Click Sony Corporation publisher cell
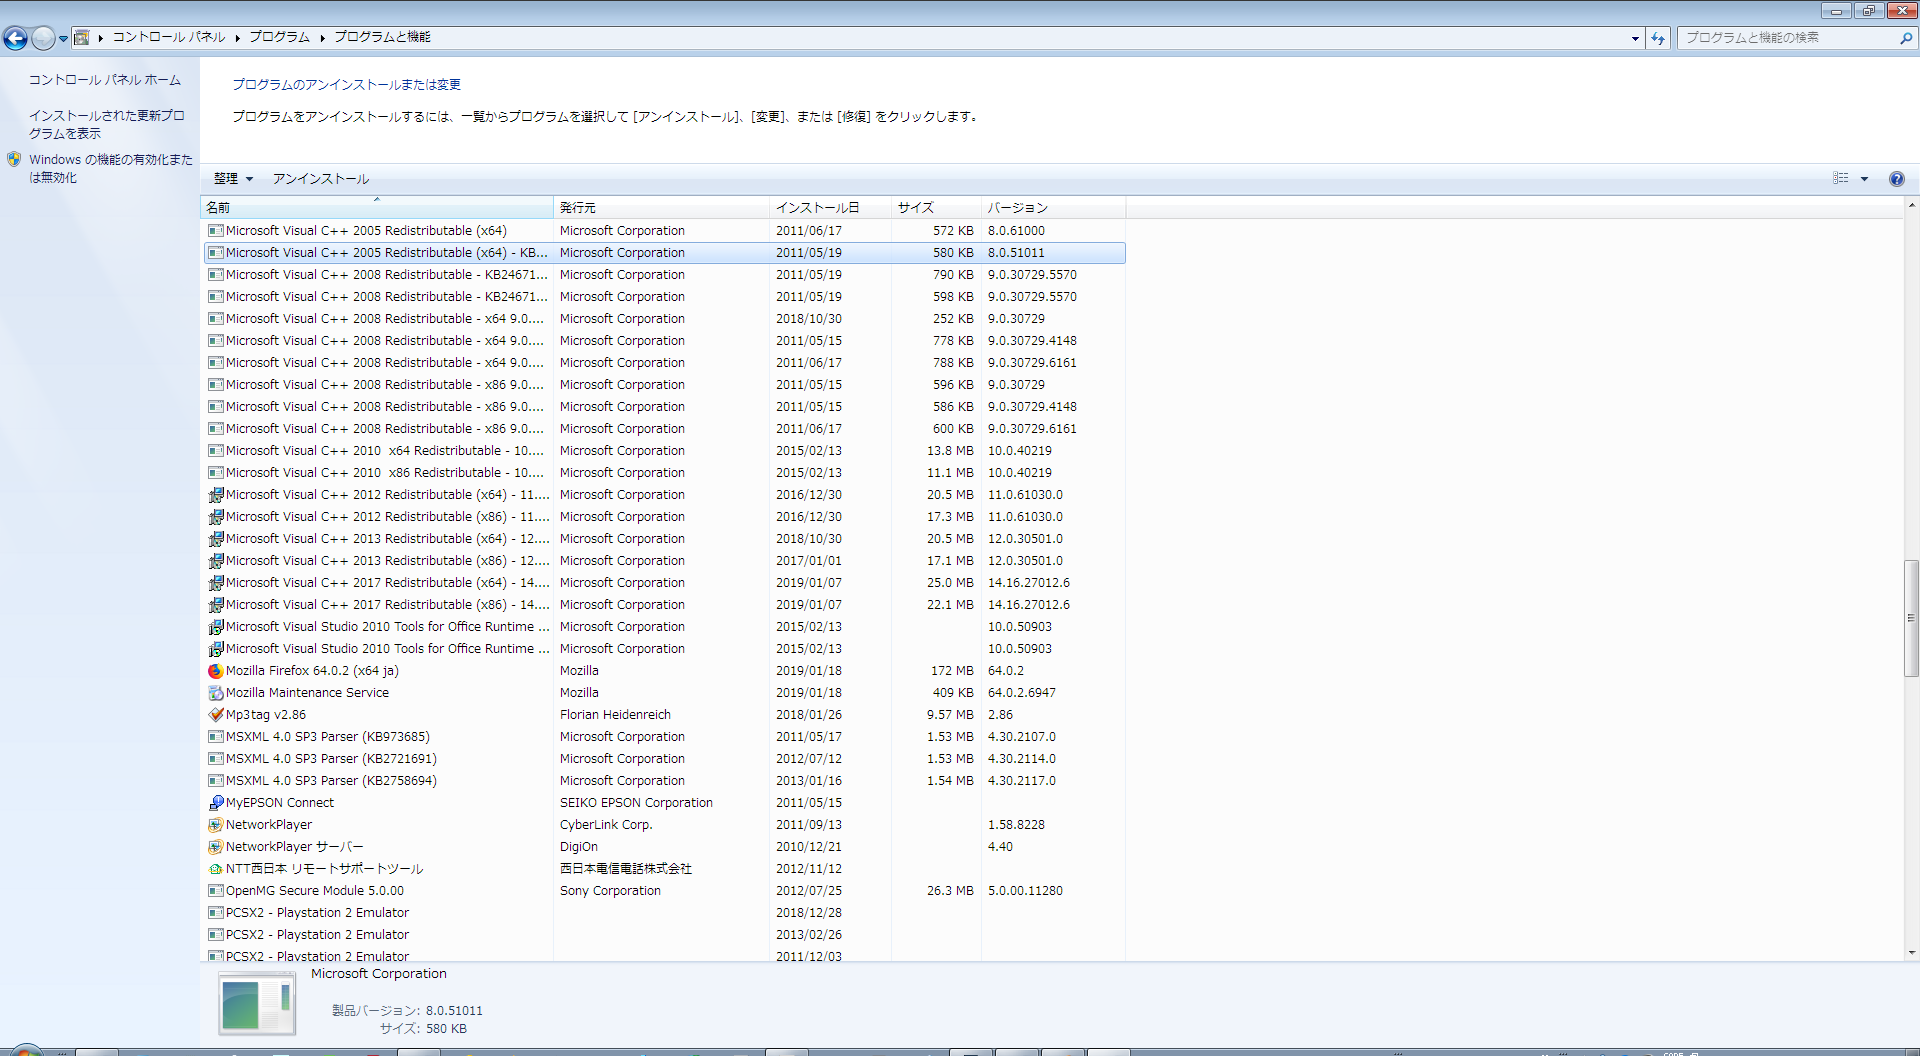The height and width of the screenshot is (1056, 1920). pyautogui.click(x=610, y=891)
